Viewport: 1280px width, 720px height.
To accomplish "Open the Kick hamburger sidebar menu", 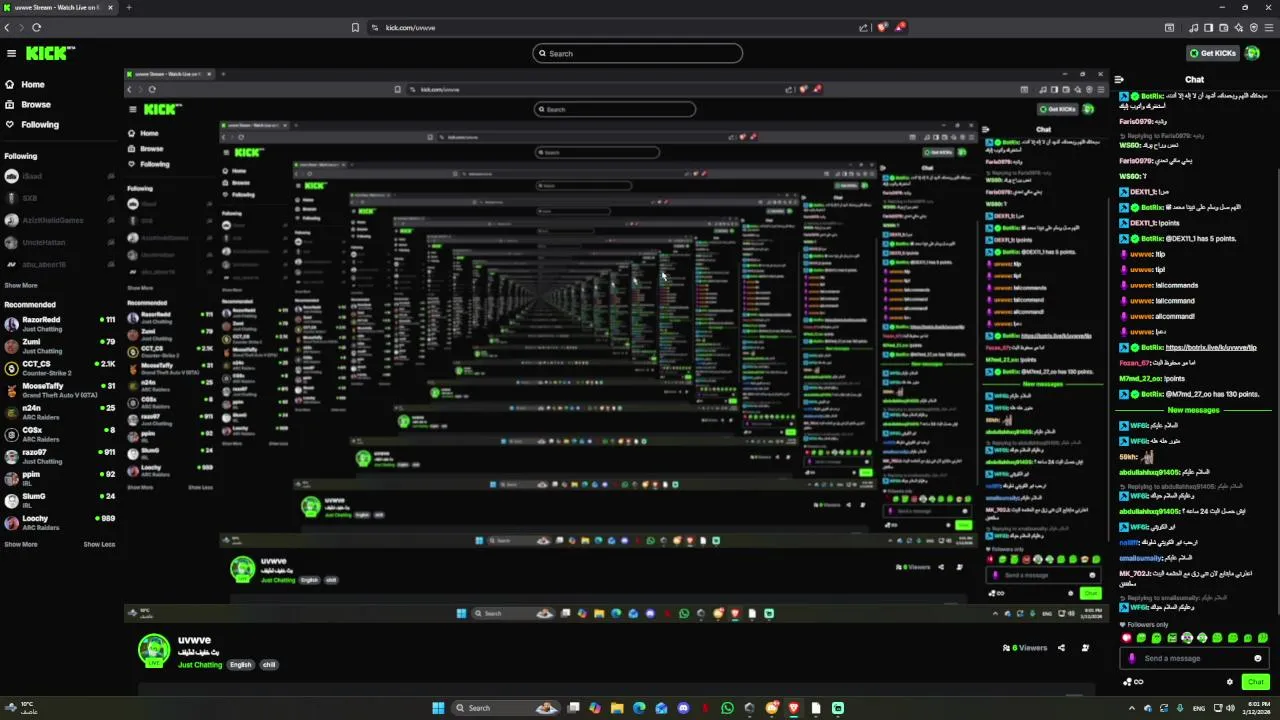I will point(11,54).
